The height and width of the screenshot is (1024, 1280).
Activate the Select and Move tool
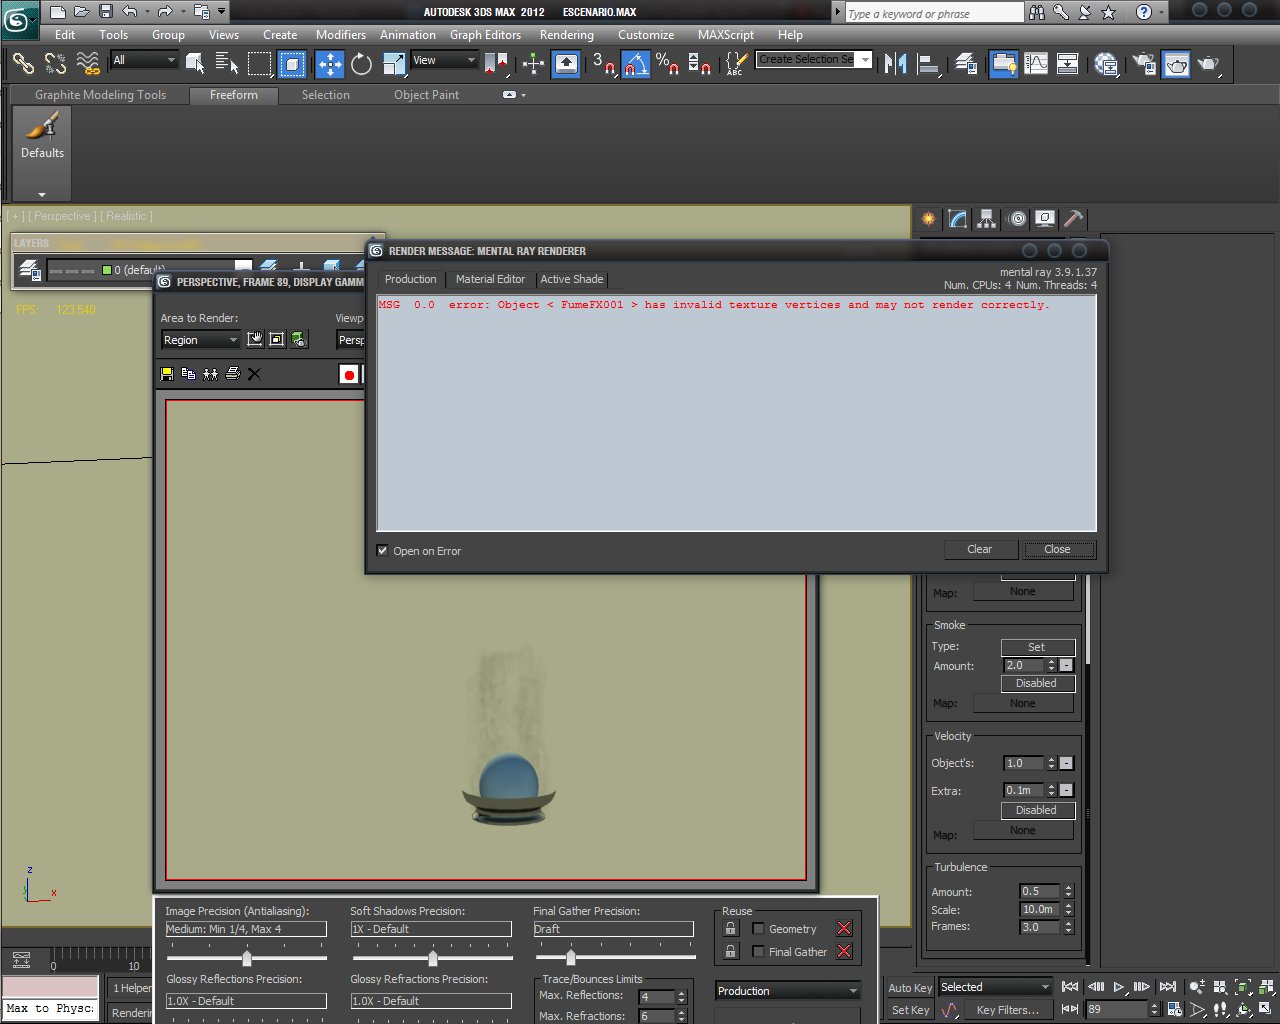pos(330,64)
